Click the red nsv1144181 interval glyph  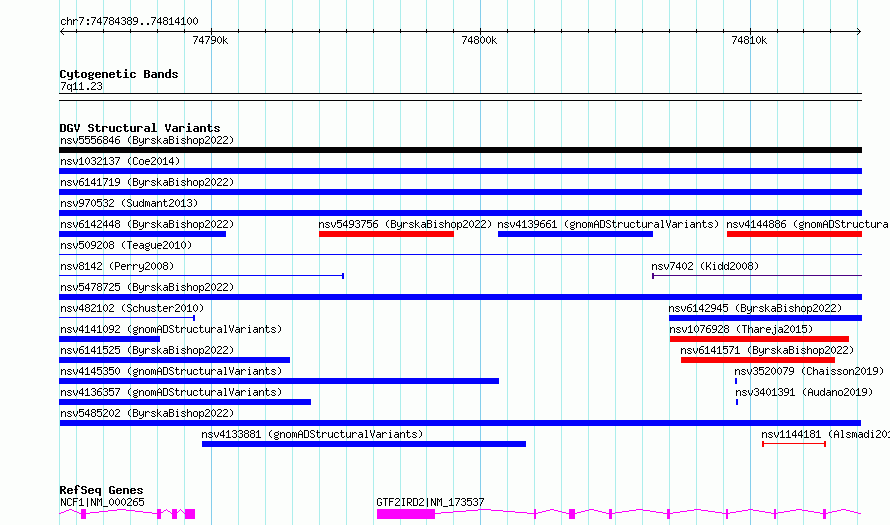[794, 444]
